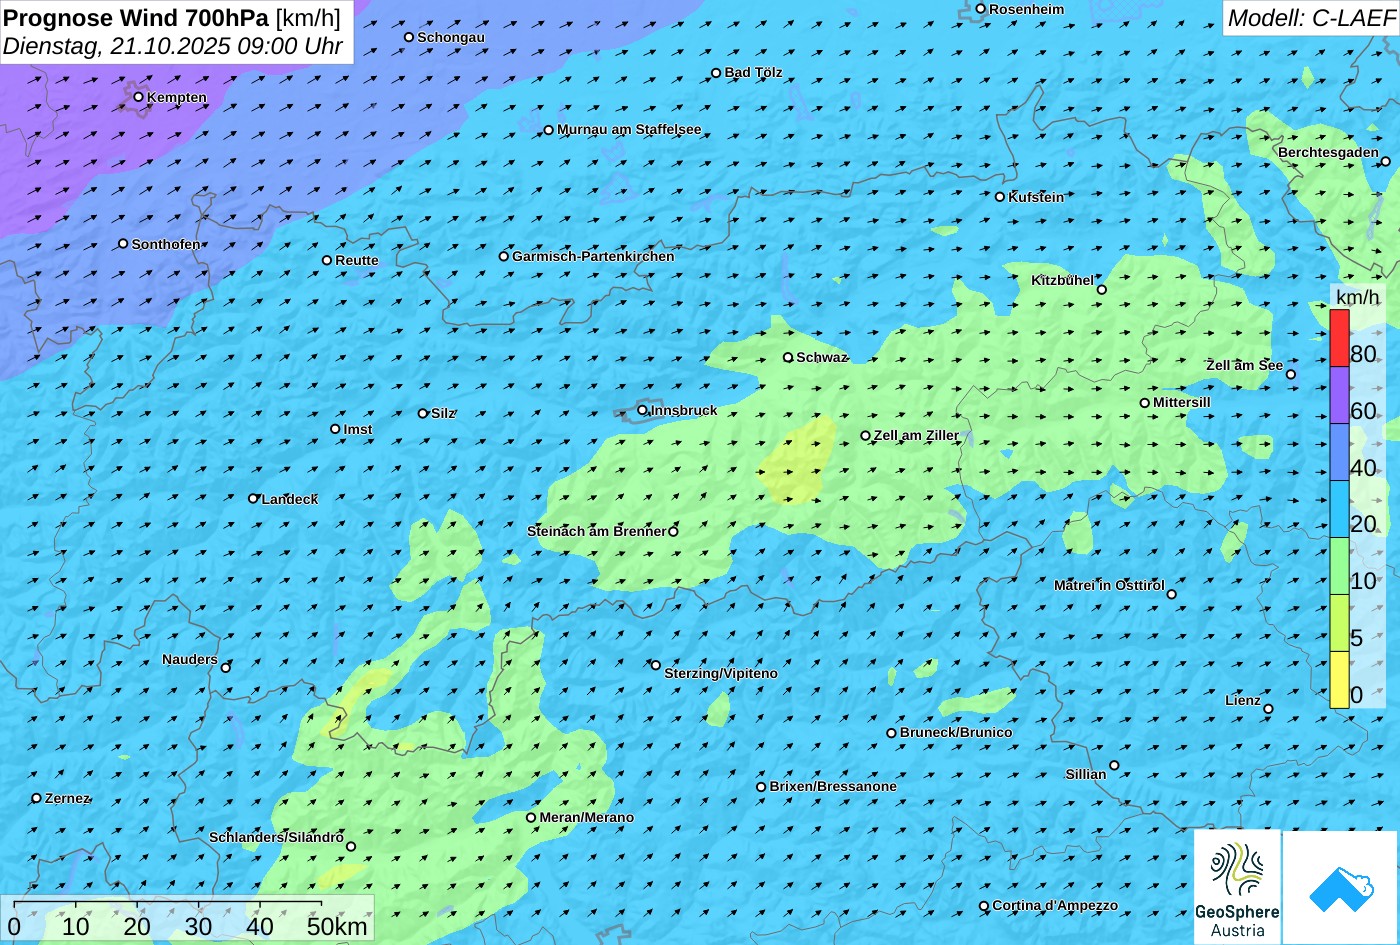
Task: Click the Berchtesgaden marker dot
Action: click(x=1386, y=161)
